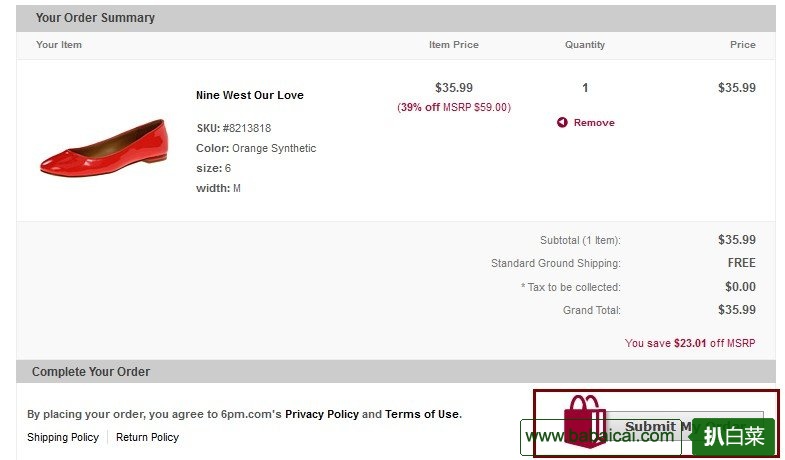View the Return Policy link
The width and height of the screenshot is (785, 460).
point(147,437)
